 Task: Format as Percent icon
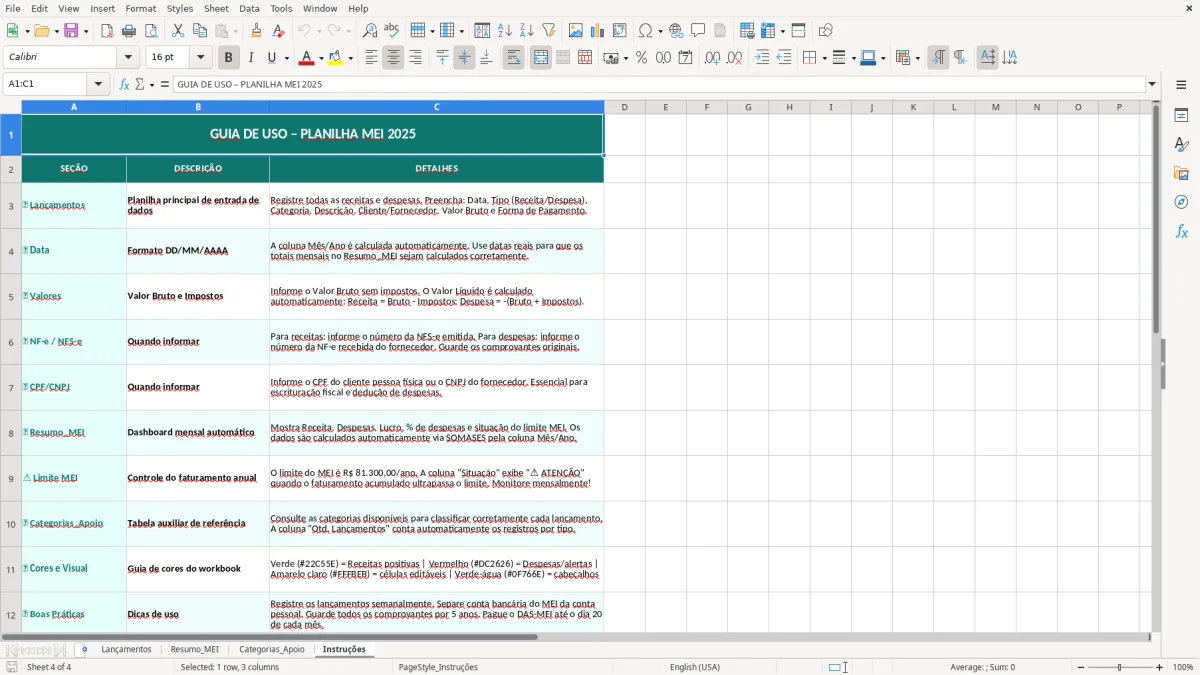(641, 58)
